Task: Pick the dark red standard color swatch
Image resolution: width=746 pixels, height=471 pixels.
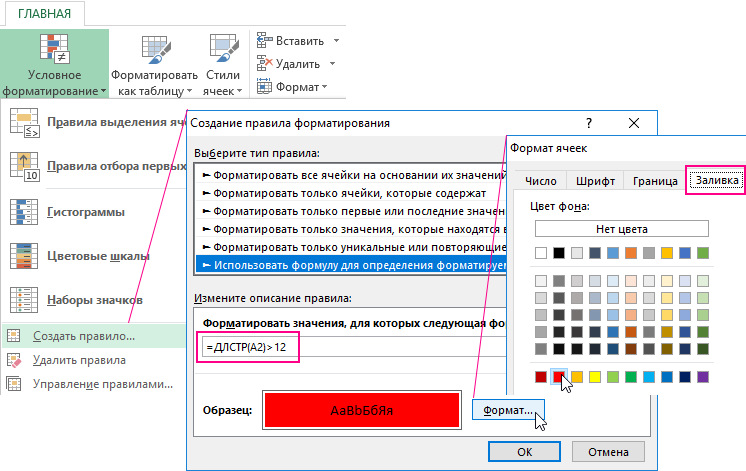Action: [541, 377]
